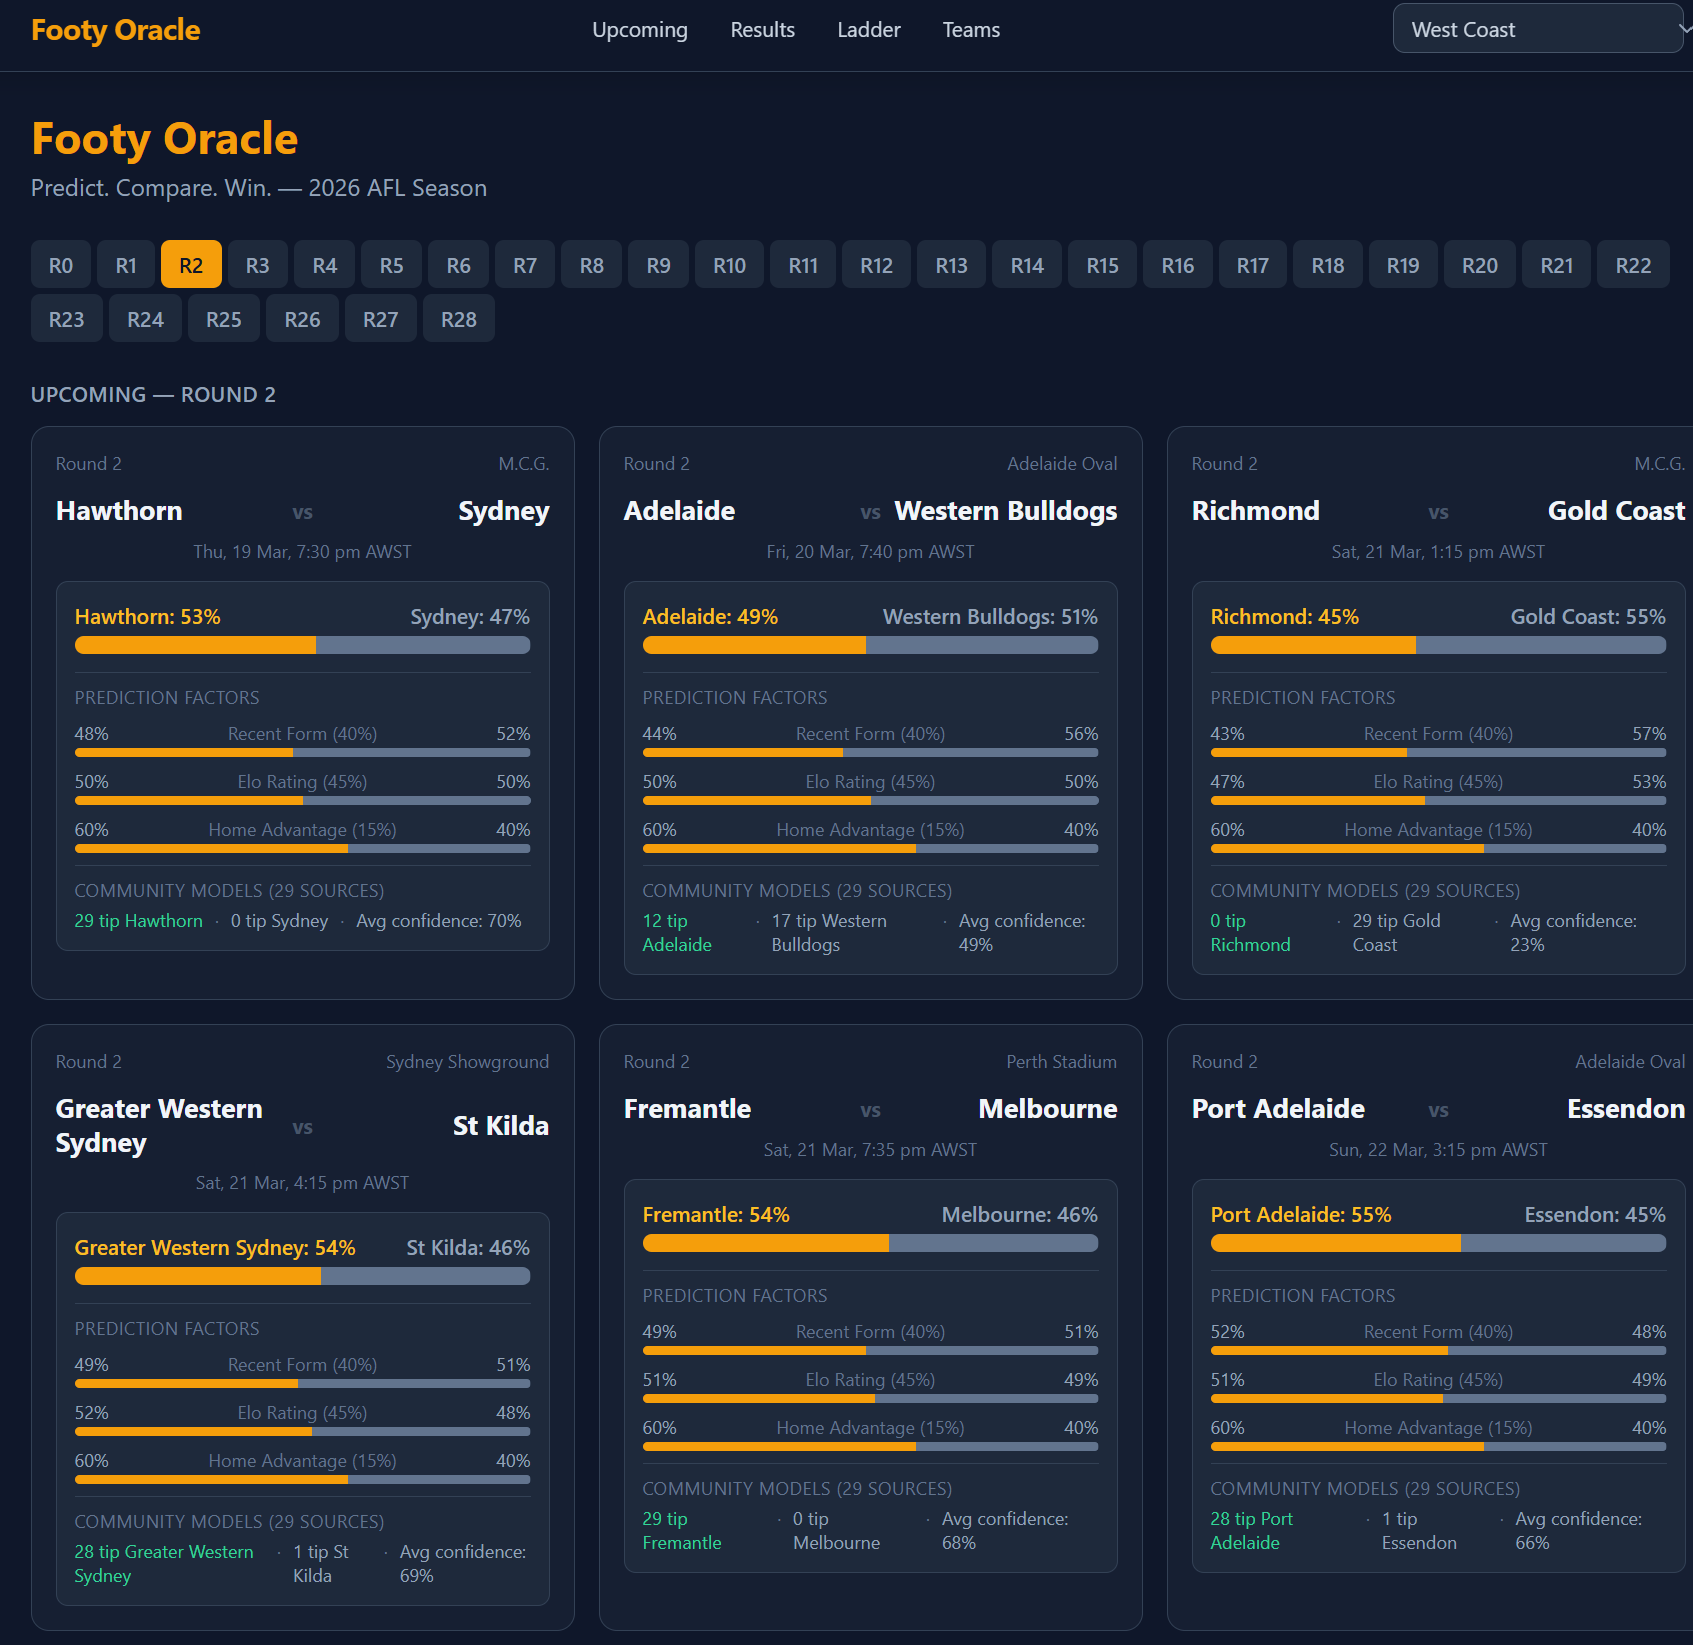
Task: Go to the Upcoming page
Action: tap(639, 30)
